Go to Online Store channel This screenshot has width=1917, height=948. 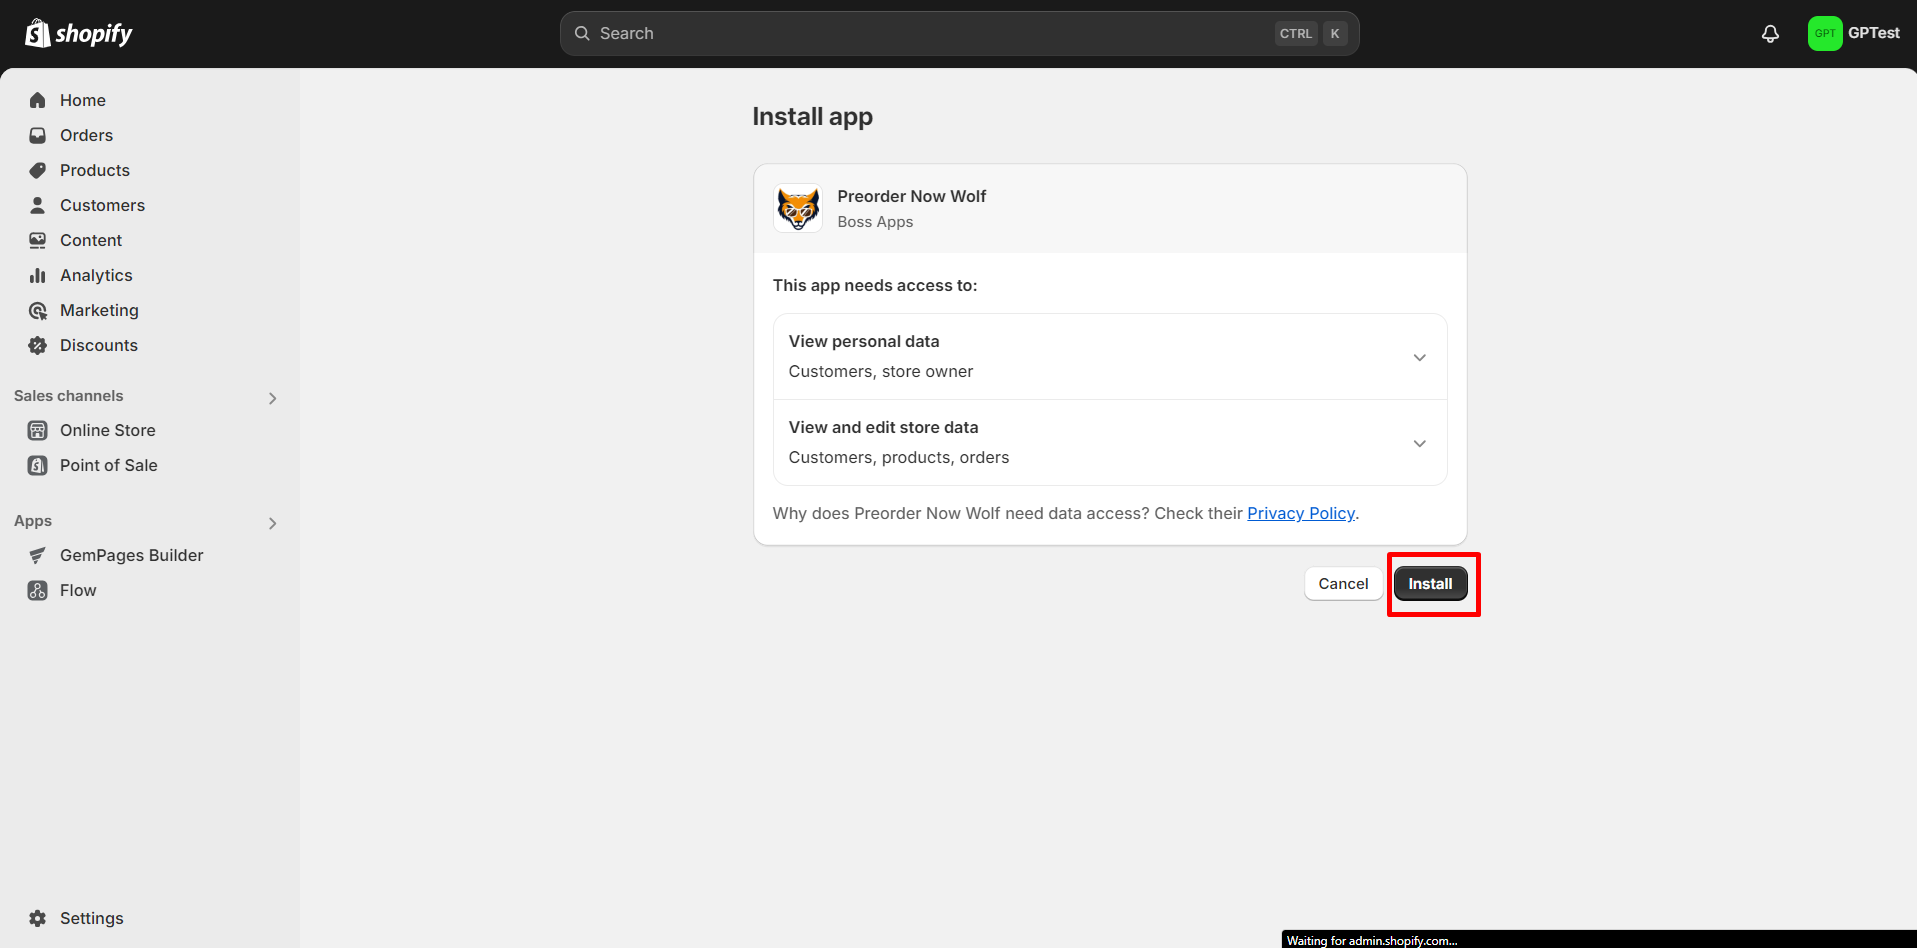pos(107,430)
